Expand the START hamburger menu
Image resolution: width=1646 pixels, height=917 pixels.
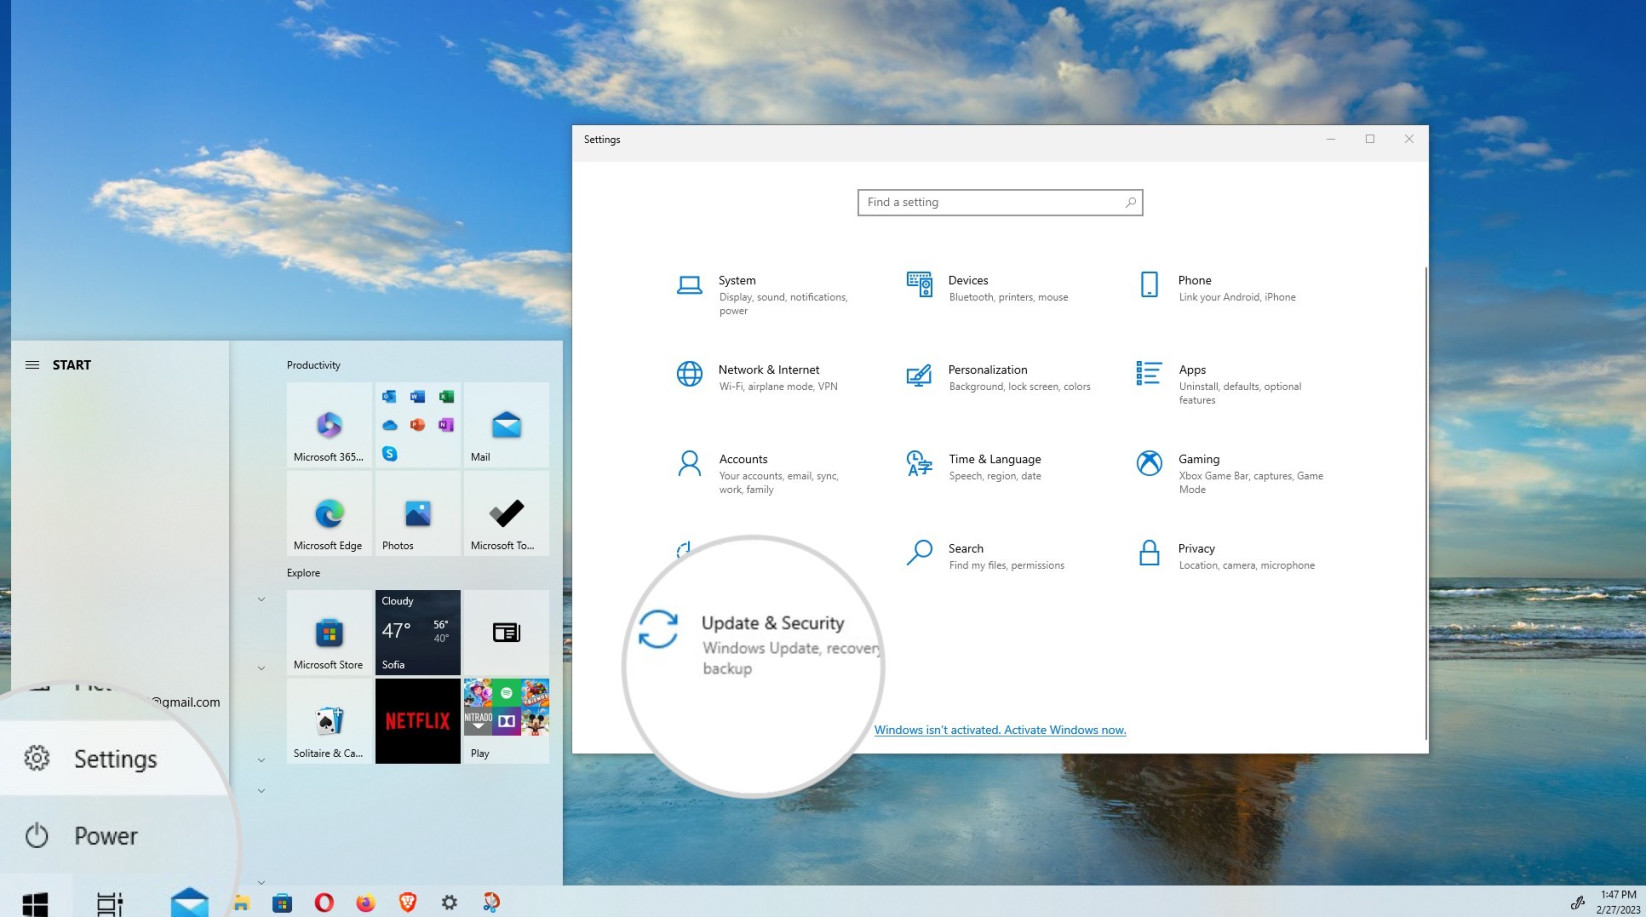tap(32, 365)
